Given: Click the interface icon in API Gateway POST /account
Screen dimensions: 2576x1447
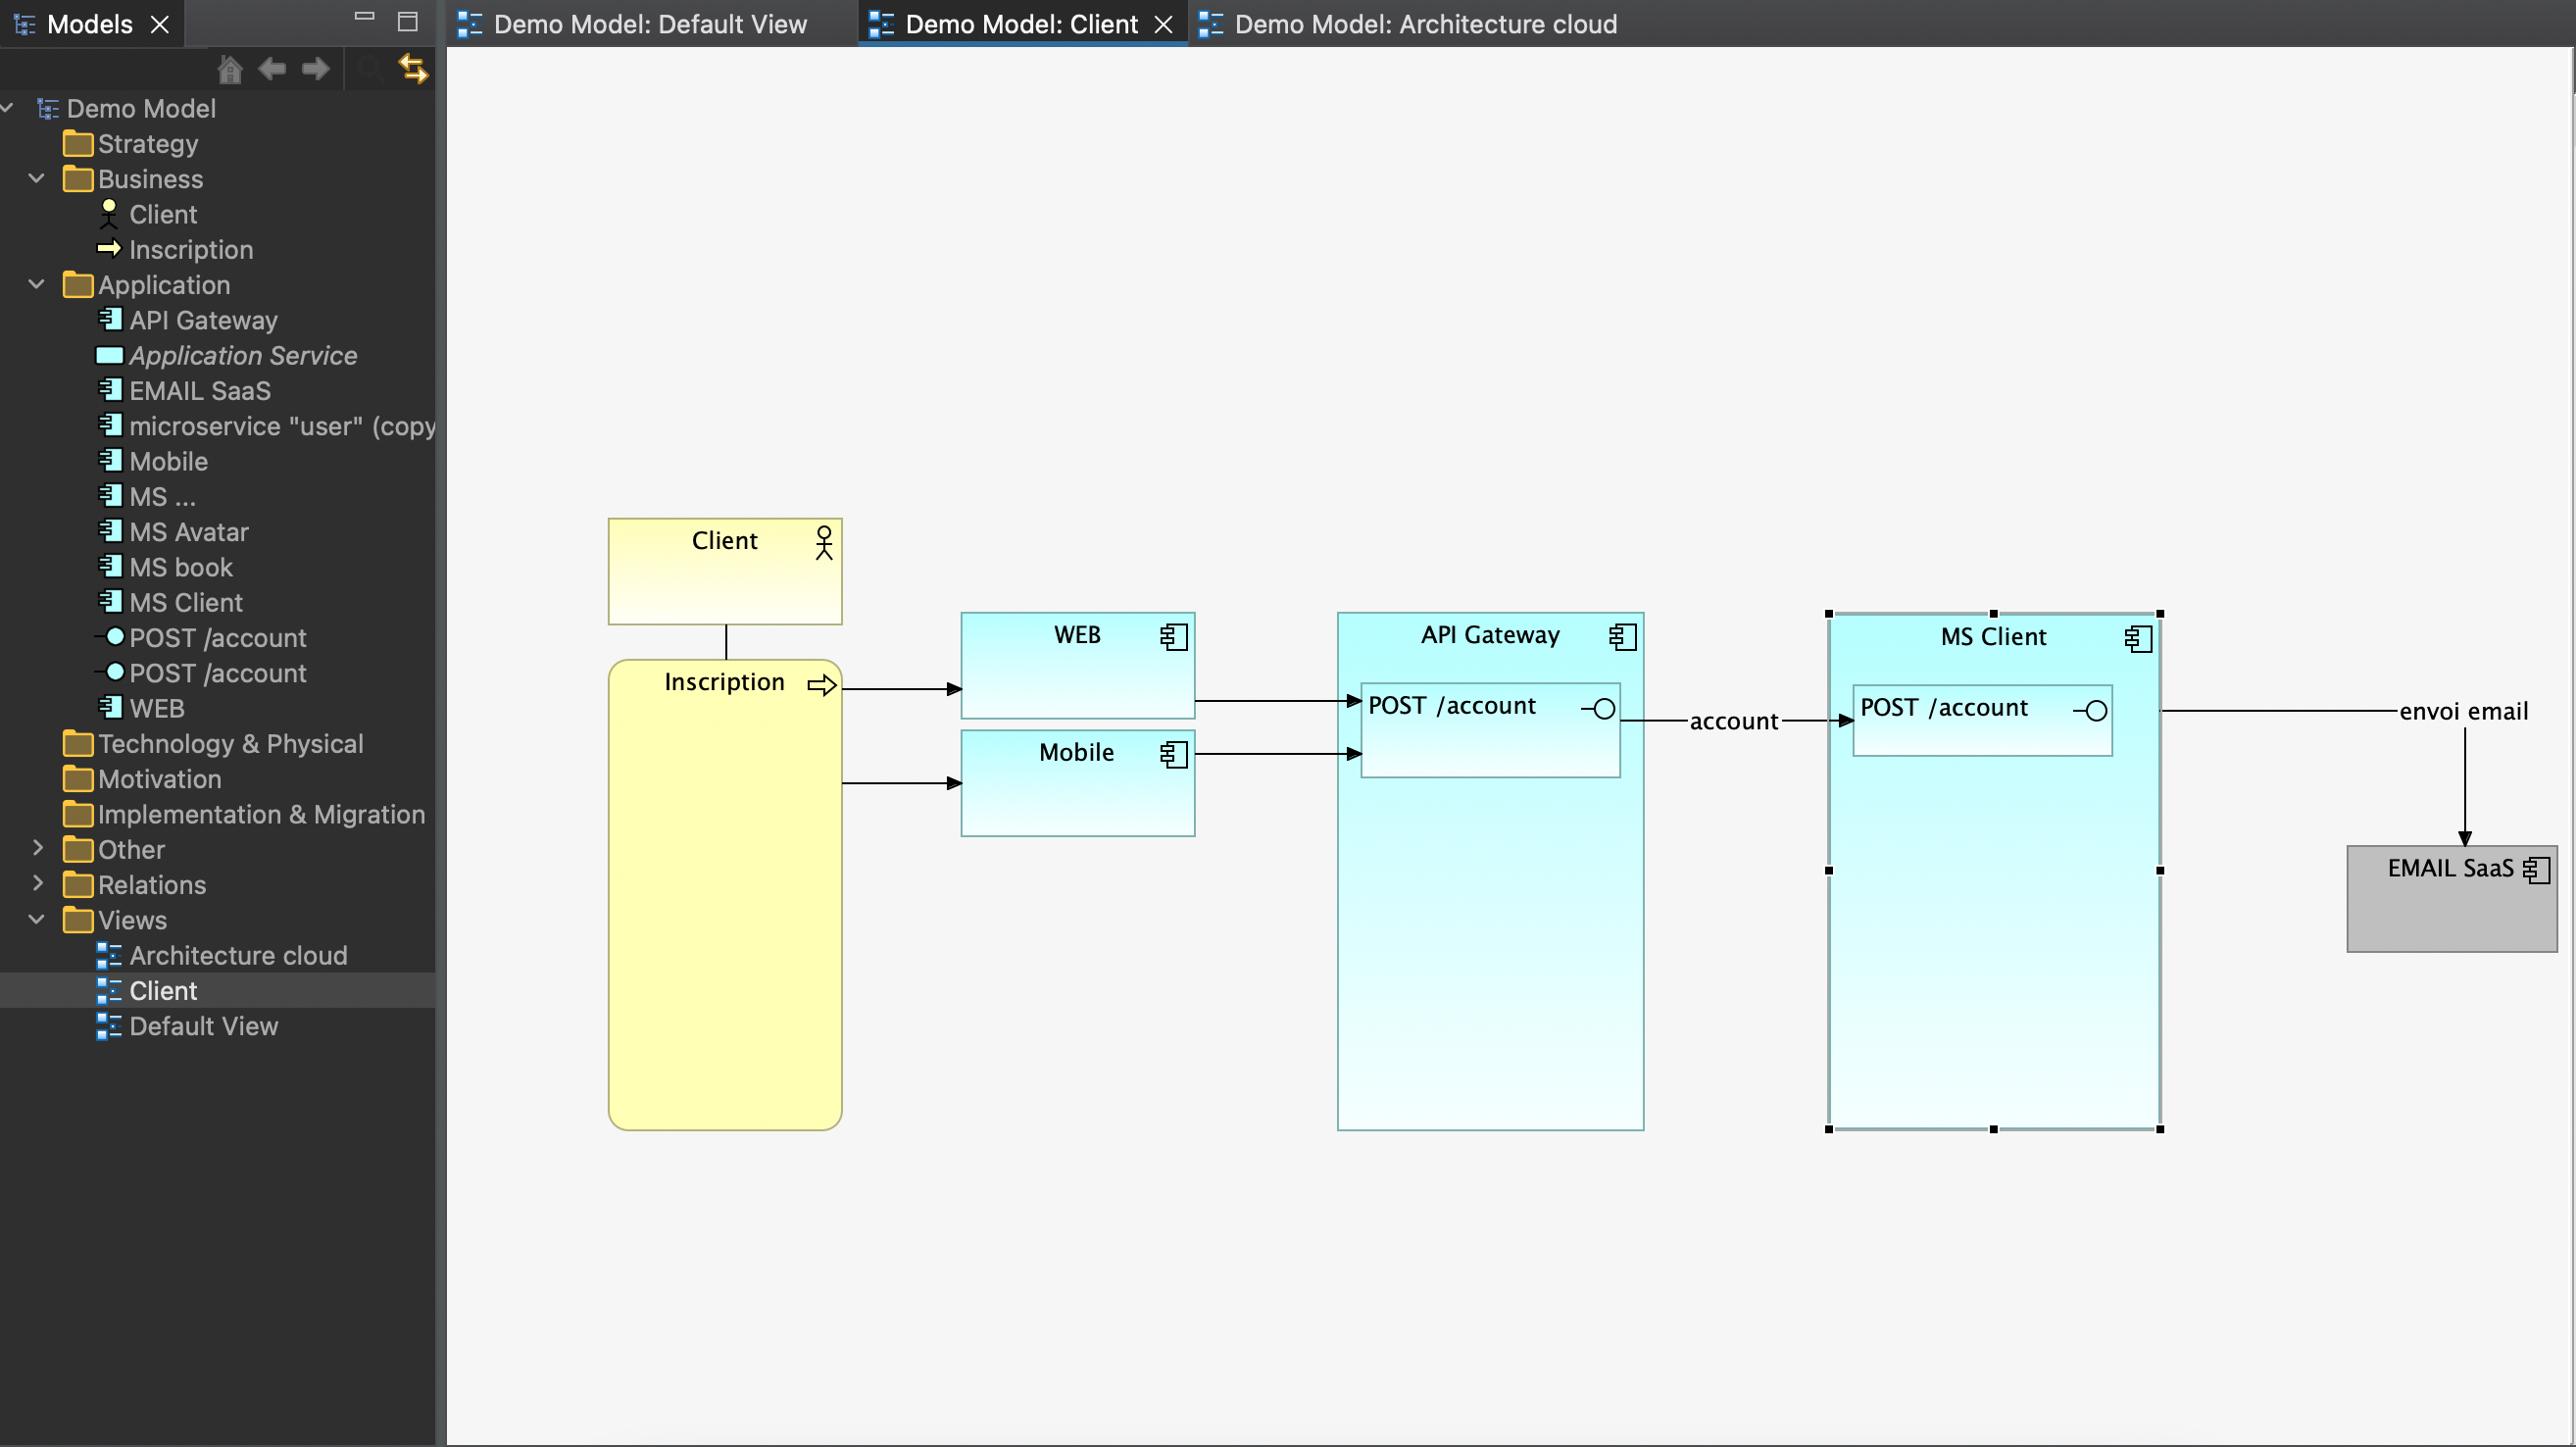Looking at the screenshot, I should (x=1600, y=709).
